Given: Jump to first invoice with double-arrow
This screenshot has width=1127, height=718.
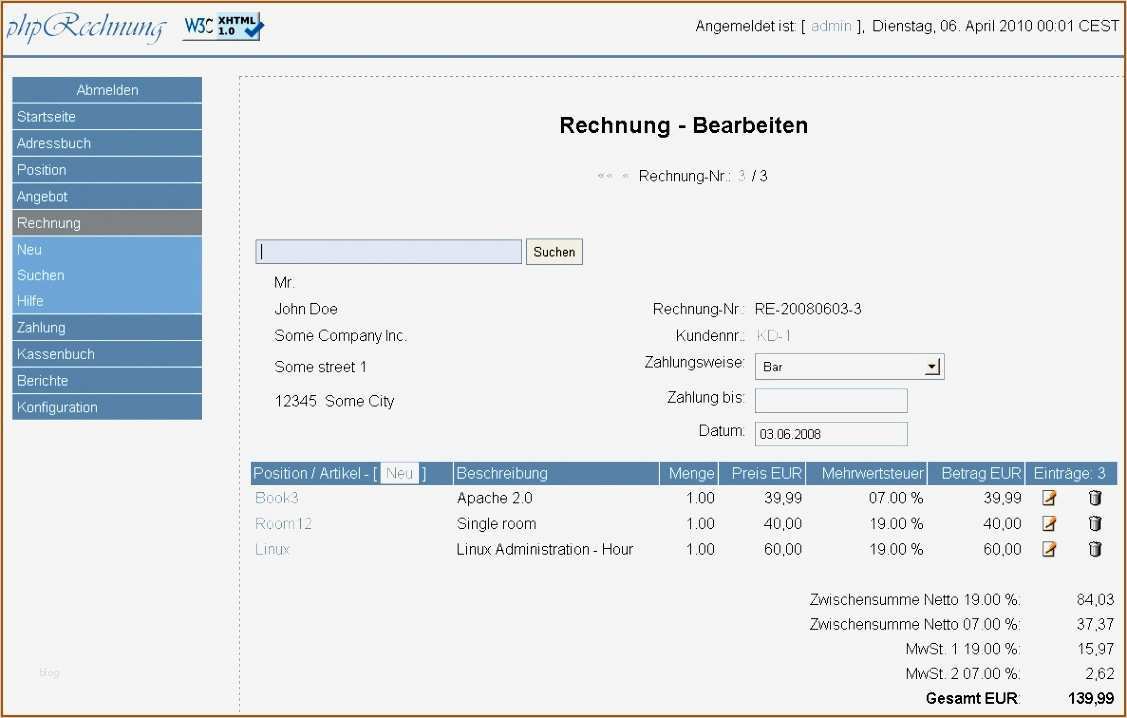Looking at the screenshot, I should [x=605, y=175].
